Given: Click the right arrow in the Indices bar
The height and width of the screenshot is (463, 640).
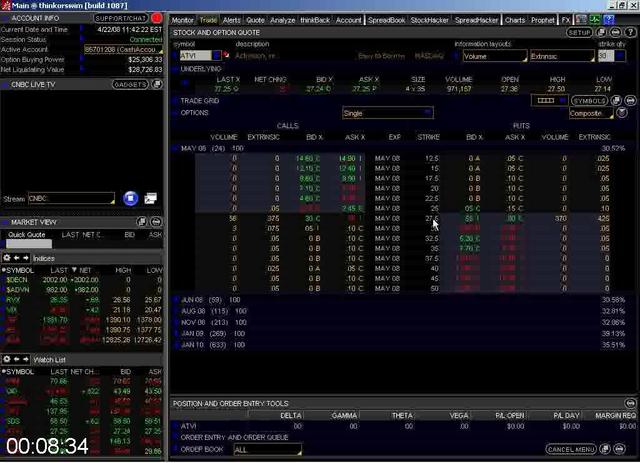Looking at the screenshot, I should point(26,258).
